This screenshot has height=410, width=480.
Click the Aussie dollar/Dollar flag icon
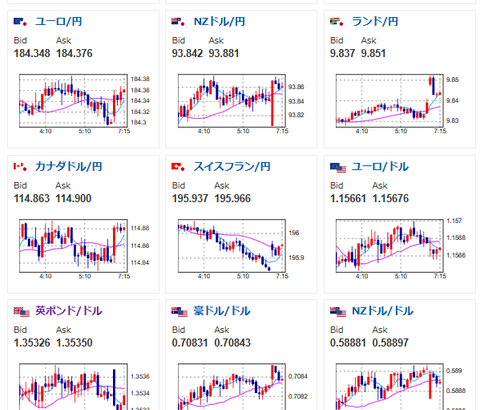180,312
